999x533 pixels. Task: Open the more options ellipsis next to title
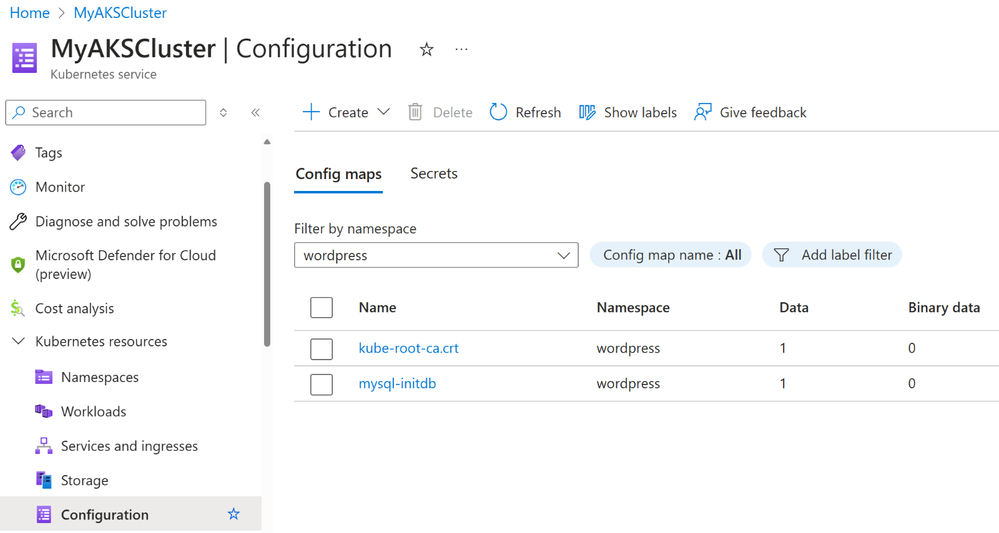tap(461, 50)
